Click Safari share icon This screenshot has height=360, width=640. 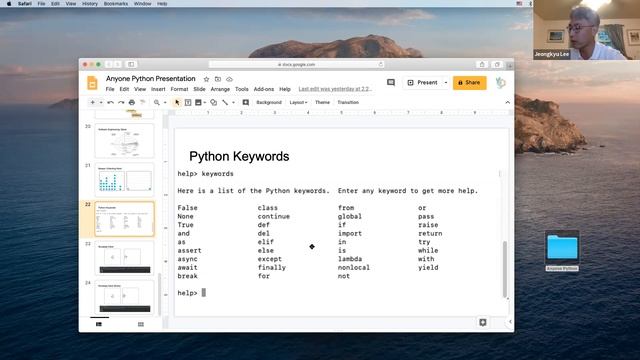pyautogui.click(x=482, y=64)
